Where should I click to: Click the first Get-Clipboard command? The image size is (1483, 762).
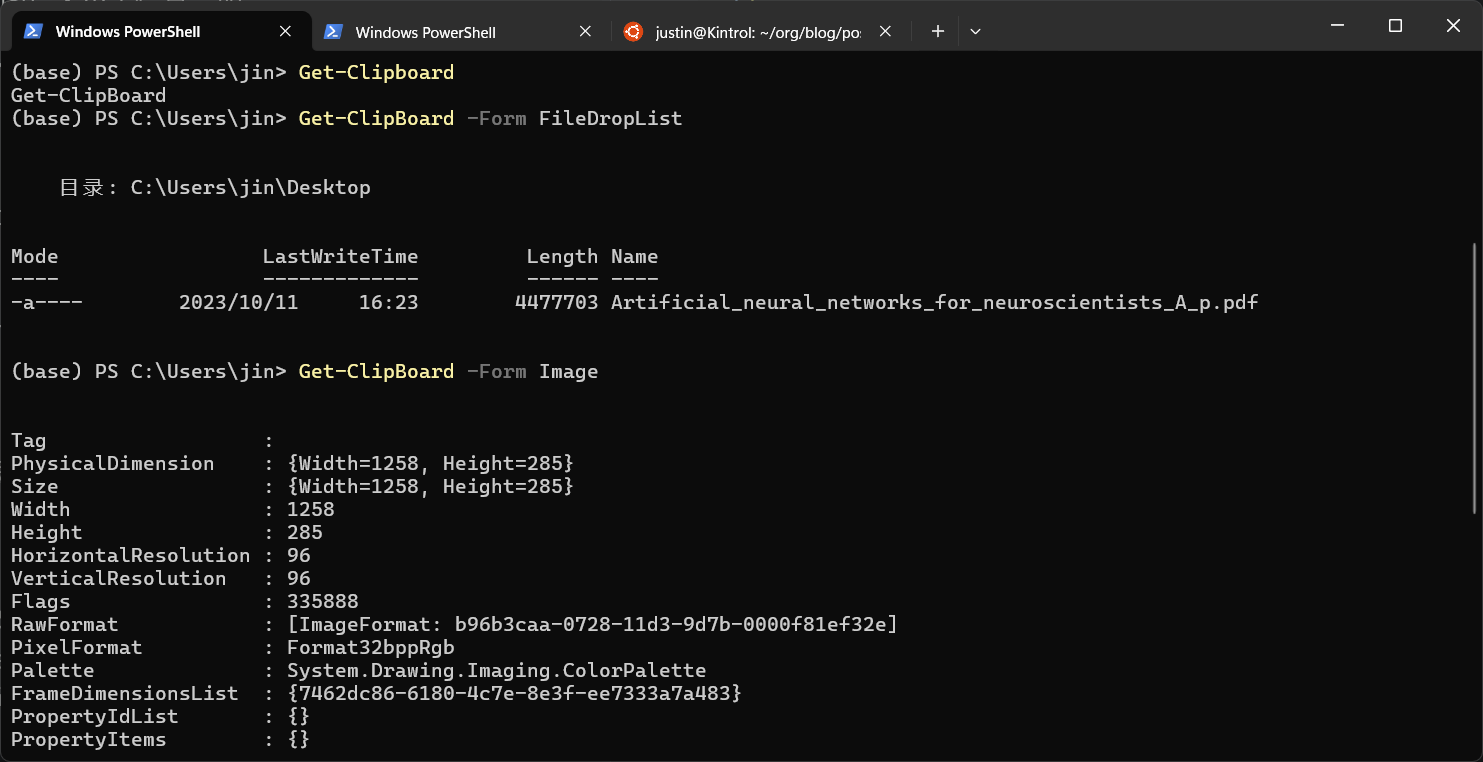(x=376, y=73)
